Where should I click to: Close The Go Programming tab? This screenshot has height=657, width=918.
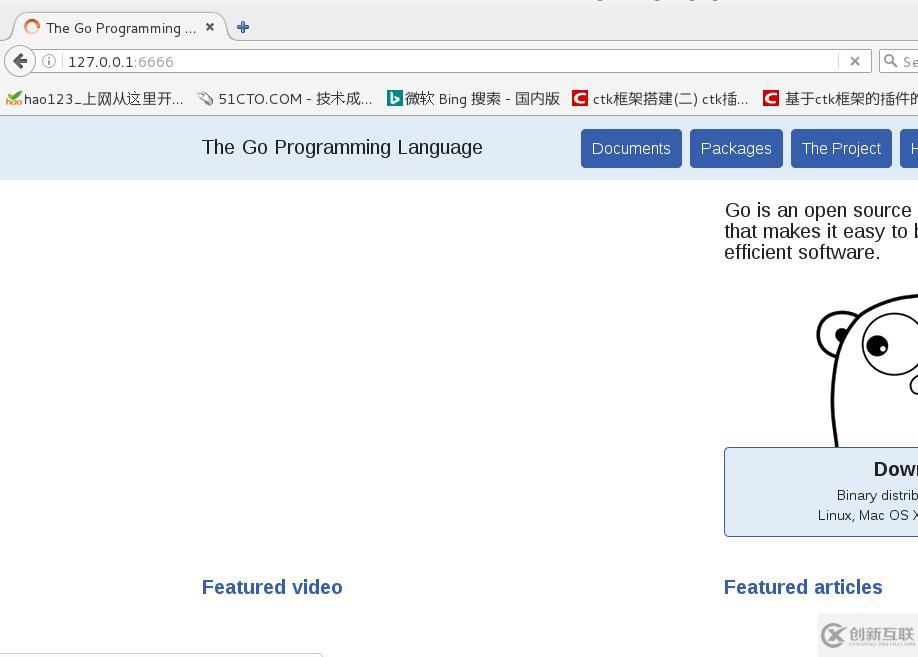point(210,27)
